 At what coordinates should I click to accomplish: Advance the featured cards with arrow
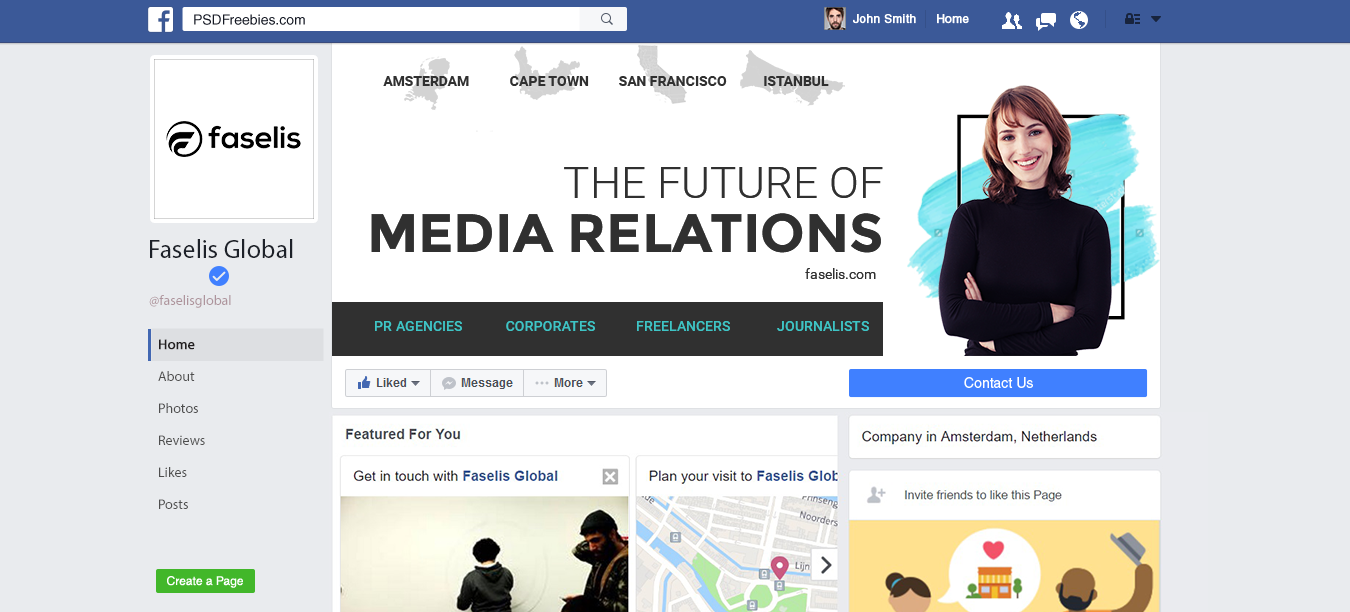(825, 565)
